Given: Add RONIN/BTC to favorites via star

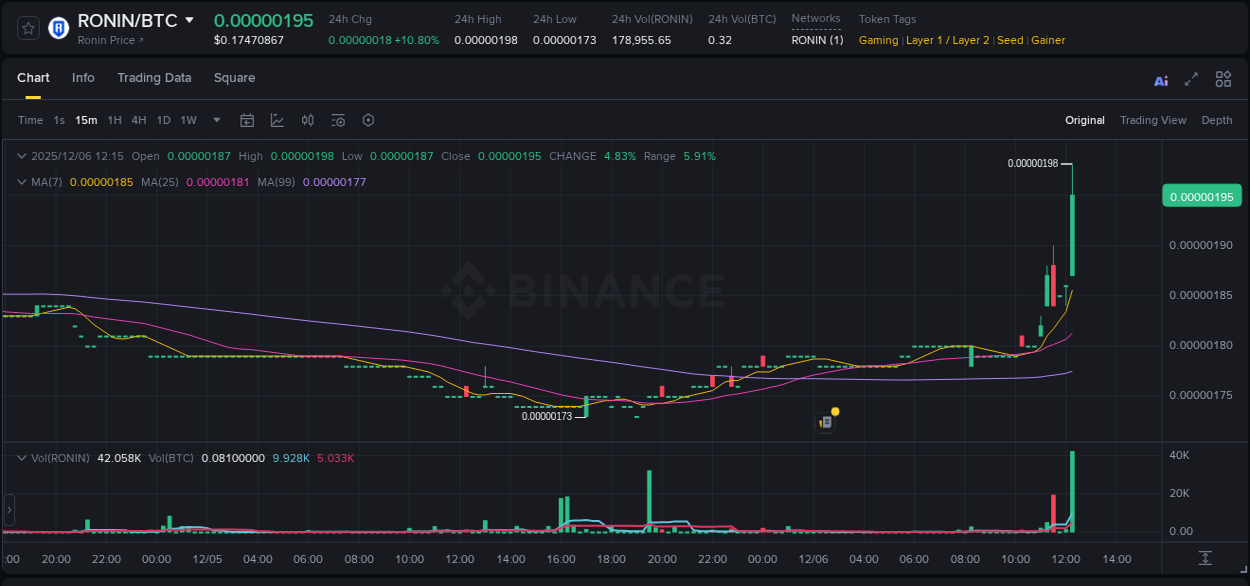Looking at the screenshot, I should (27, 27).
